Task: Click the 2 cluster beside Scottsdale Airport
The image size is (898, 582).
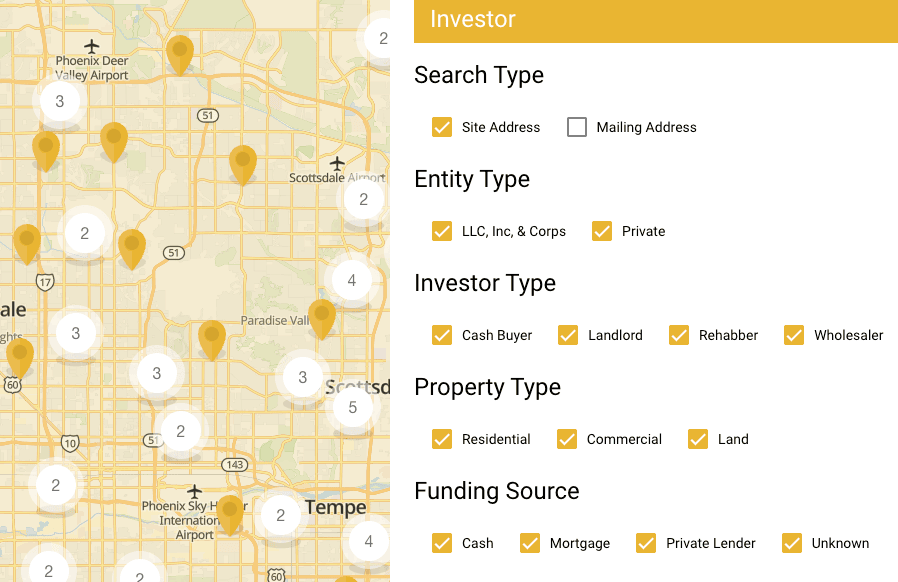Action: point(364,199)
